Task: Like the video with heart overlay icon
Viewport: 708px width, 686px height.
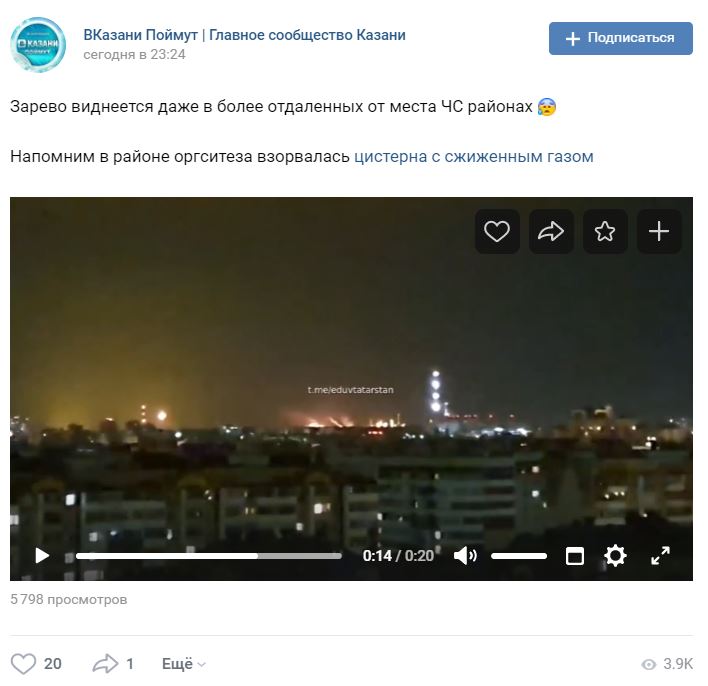Action: (x=497, y=231)
